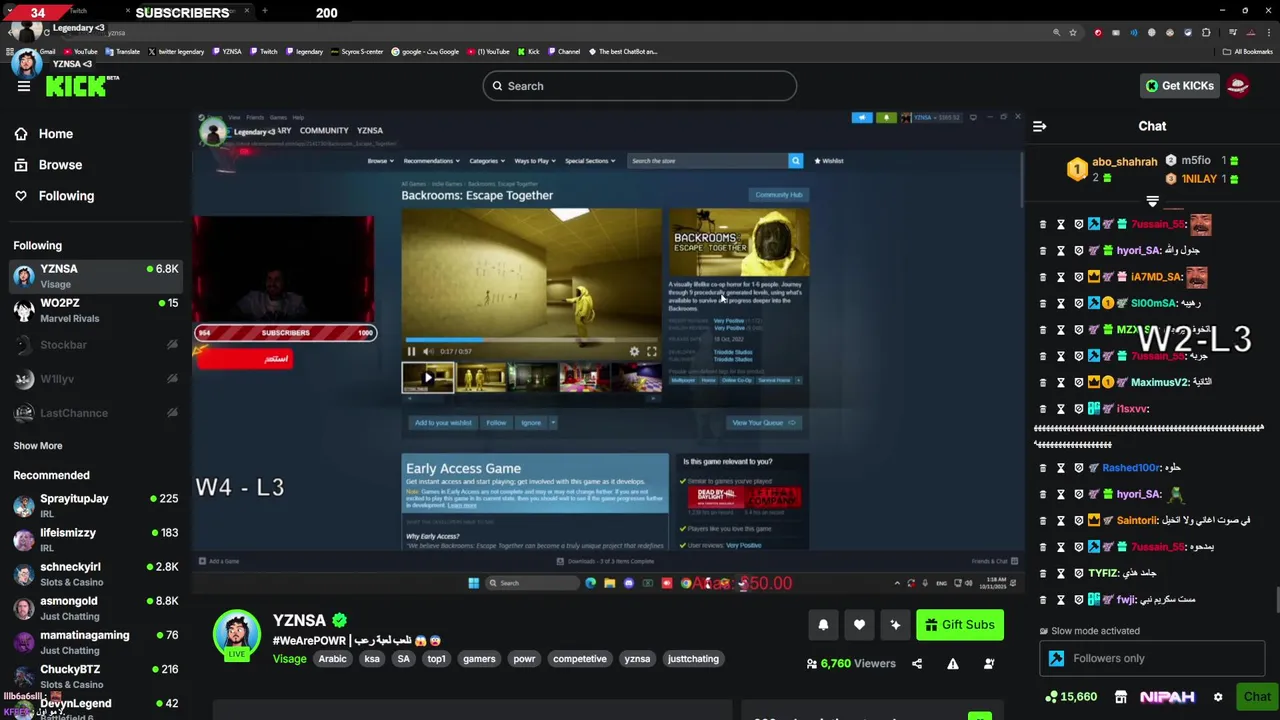Toggle notification bell for YZNSA
1280x720 pixels.
[x=823, y=625]
